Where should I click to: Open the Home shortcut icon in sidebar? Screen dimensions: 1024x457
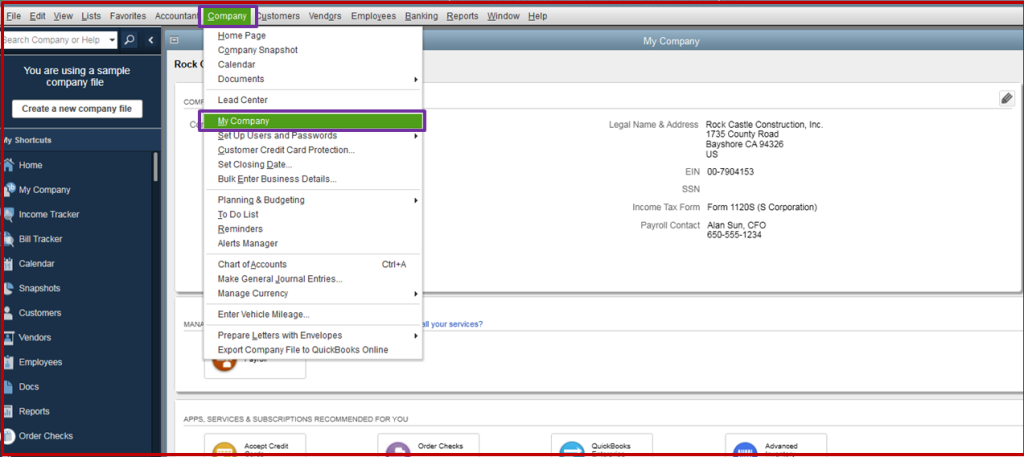(x=8, y=165)
